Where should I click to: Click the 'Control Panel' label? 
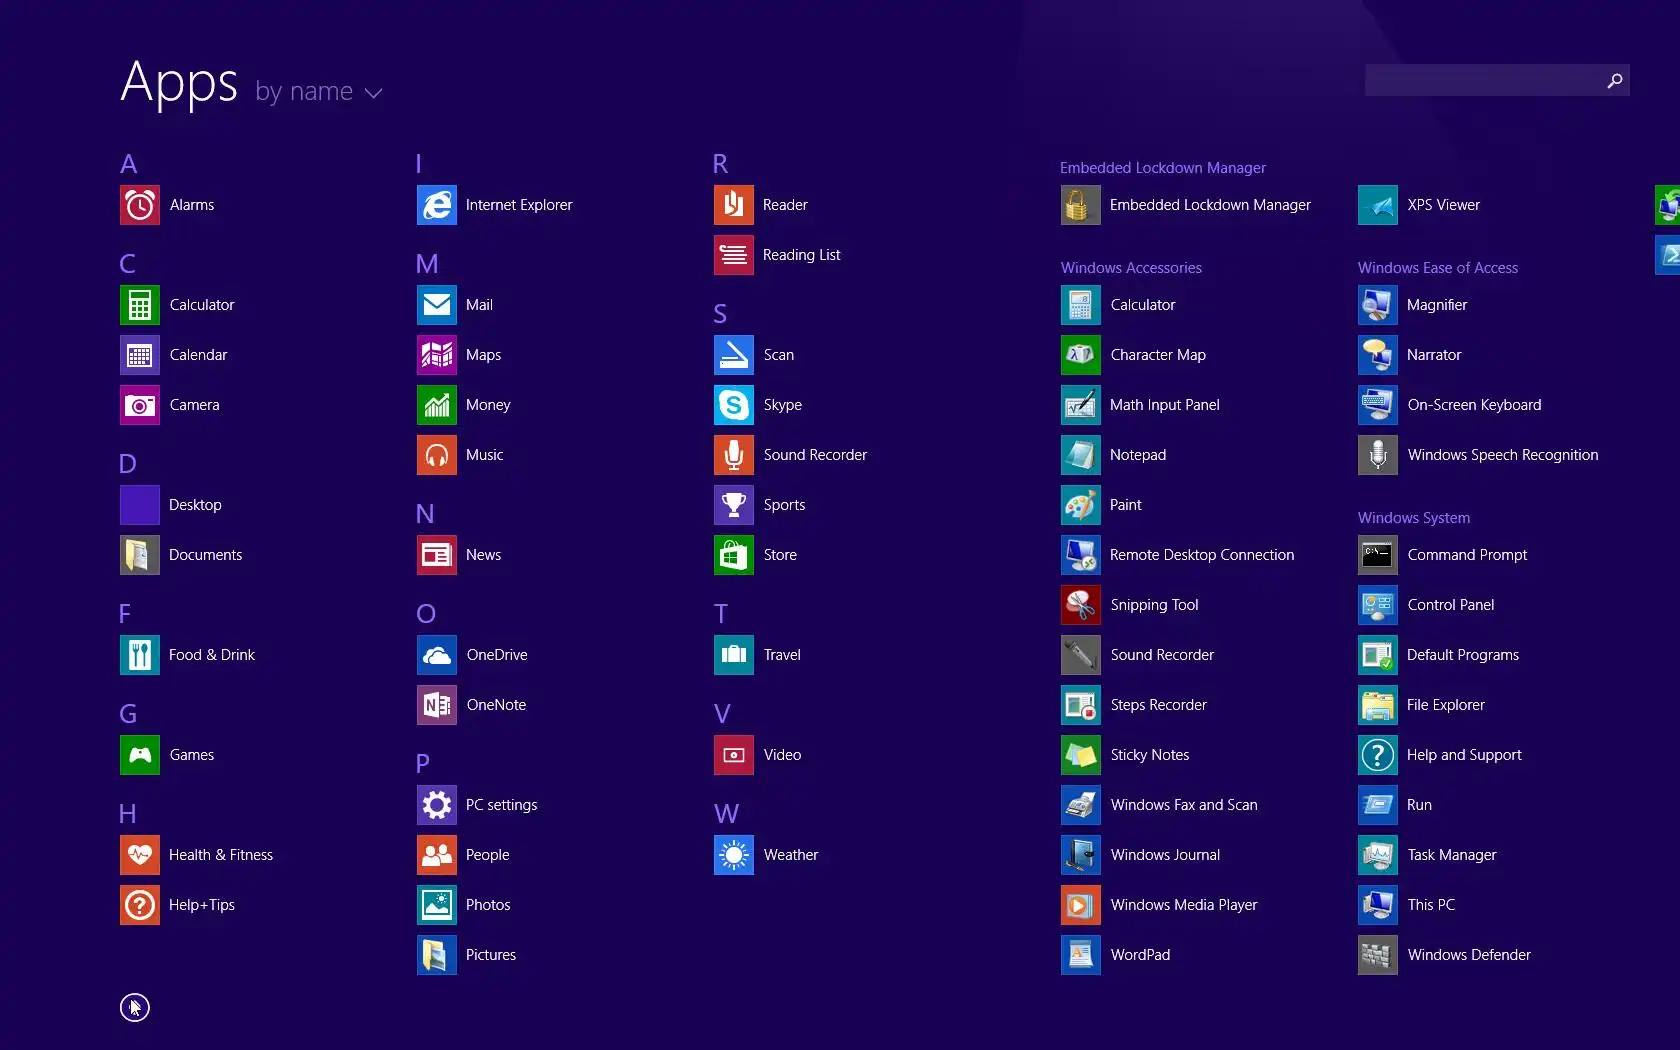(1451, 605)
